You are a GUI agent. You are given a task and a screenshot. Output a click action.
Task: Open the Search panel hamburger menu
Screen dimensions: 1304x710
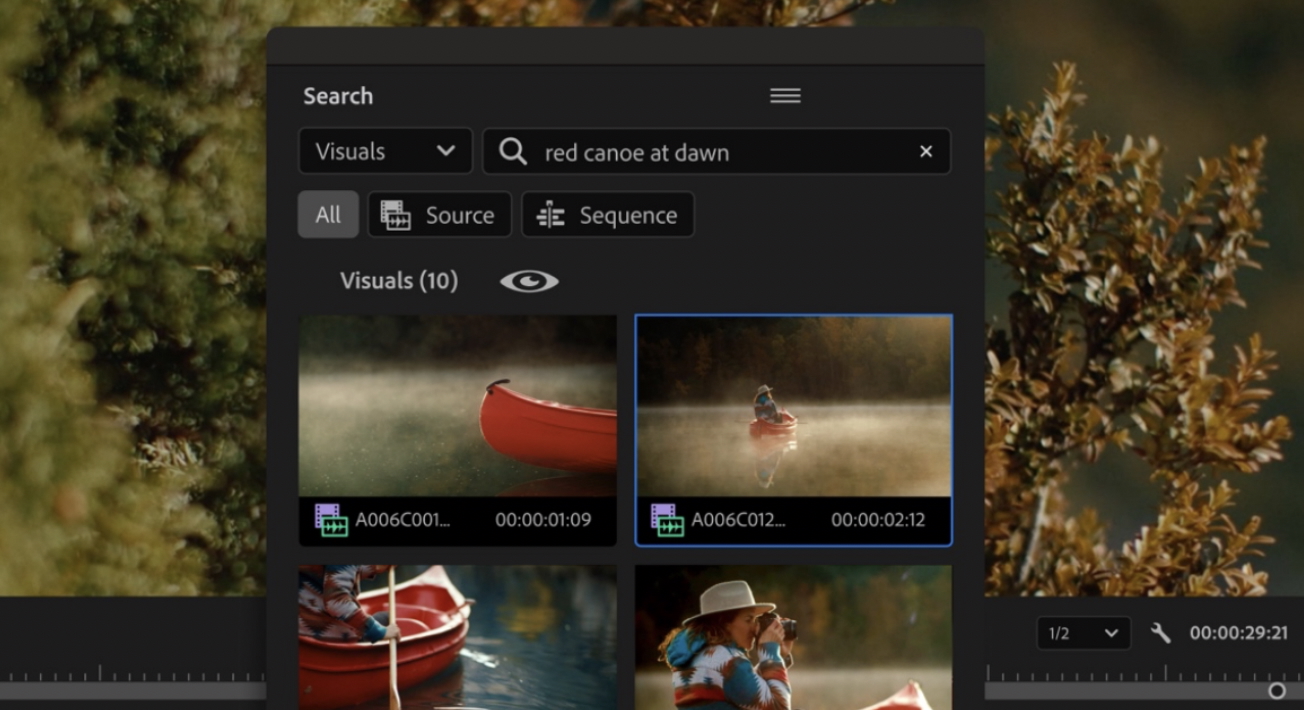785,95
